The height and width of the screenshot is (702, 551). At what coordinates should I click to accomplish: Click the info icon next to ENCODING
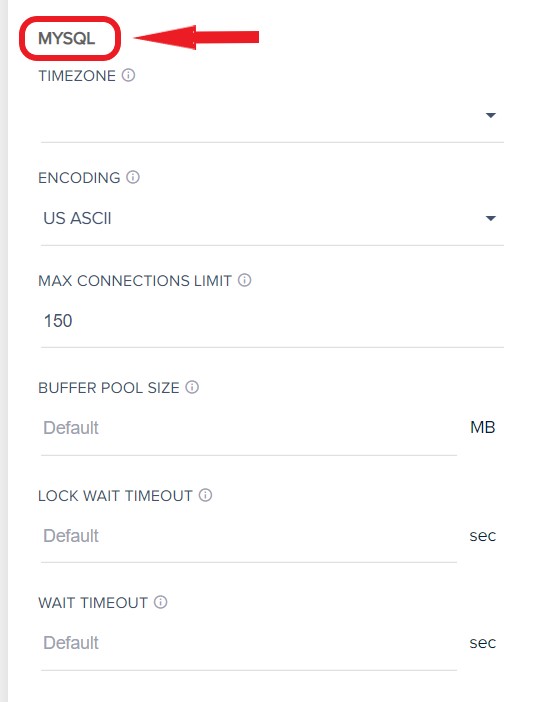tap(133, 177)
